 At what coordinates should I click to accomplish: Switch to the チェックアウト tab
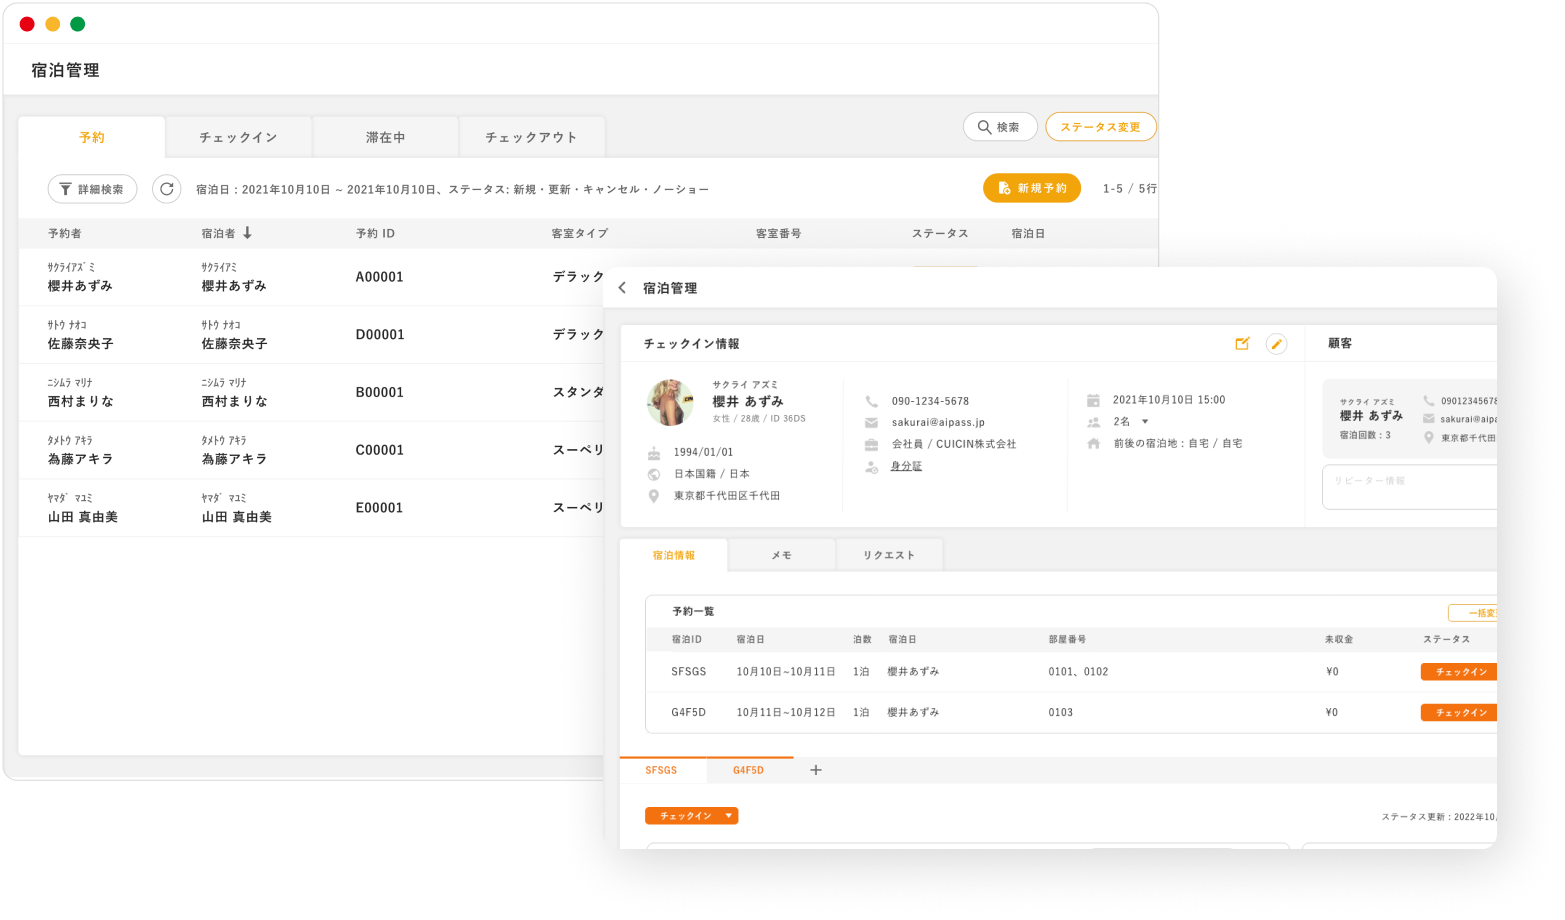[x=531, y=137]
